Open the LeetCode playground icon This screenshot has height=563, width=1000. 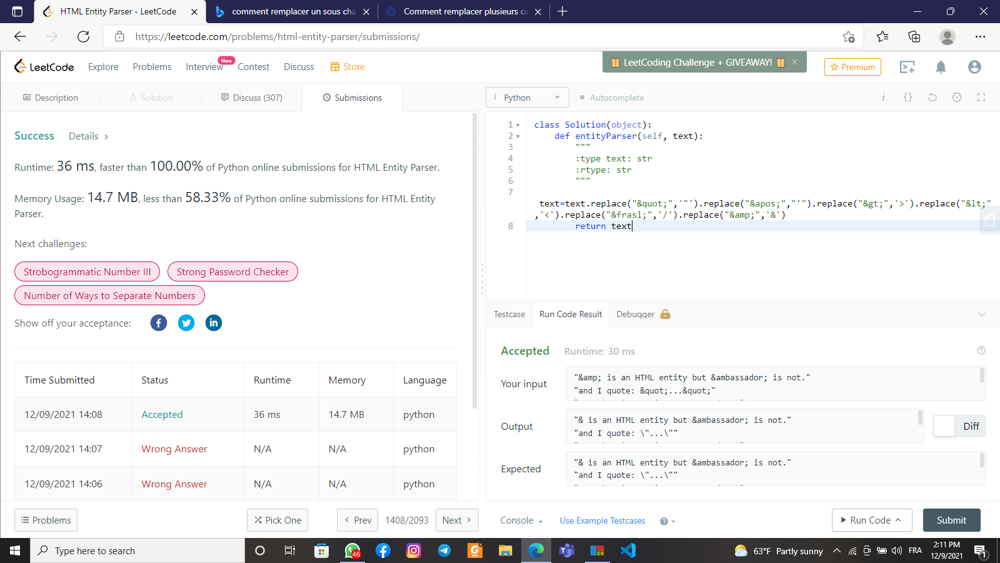[907, 67]
